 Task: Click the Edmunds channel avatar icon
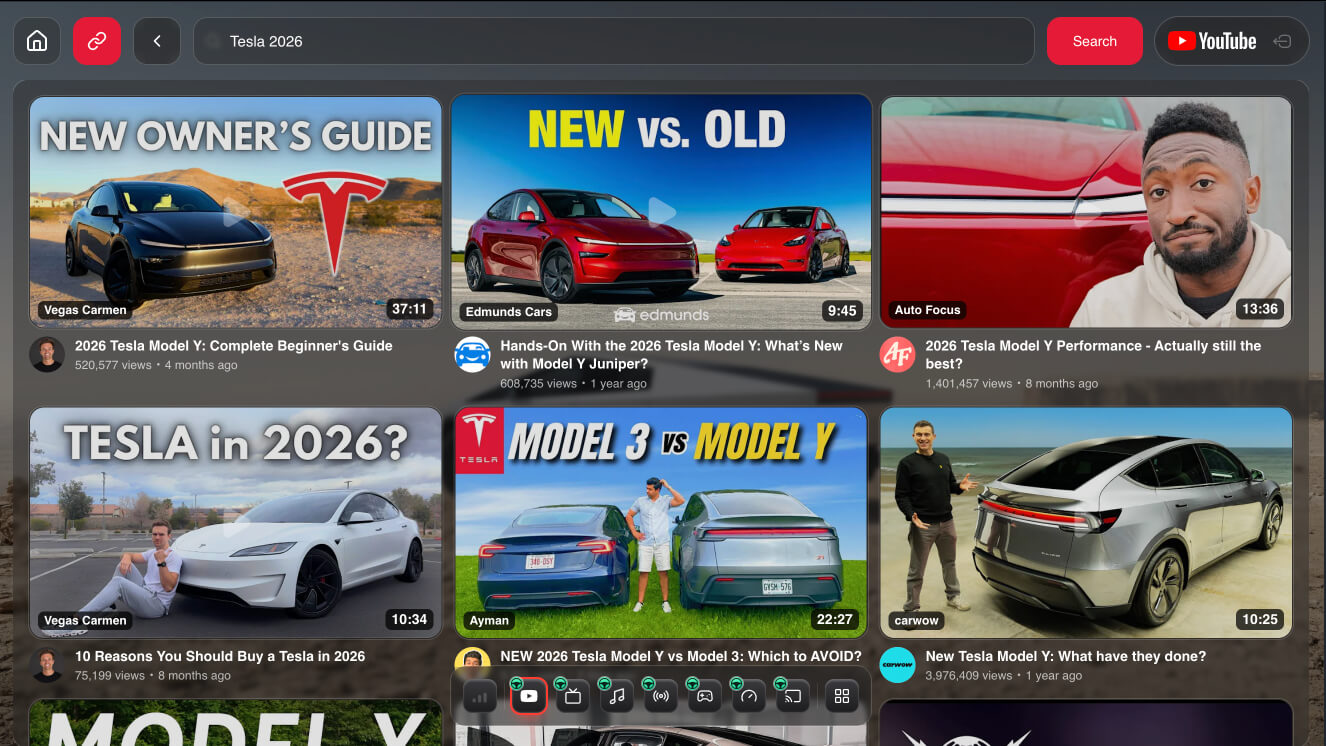tap(472, 354)
